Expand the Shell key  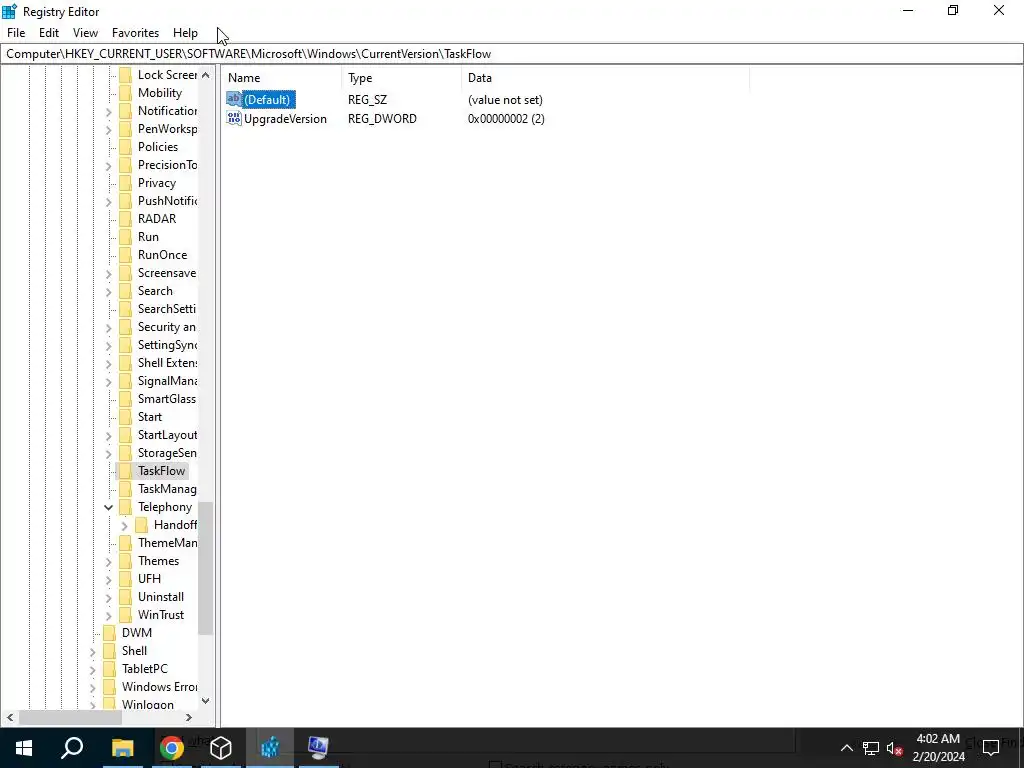[x=93, y=652]
